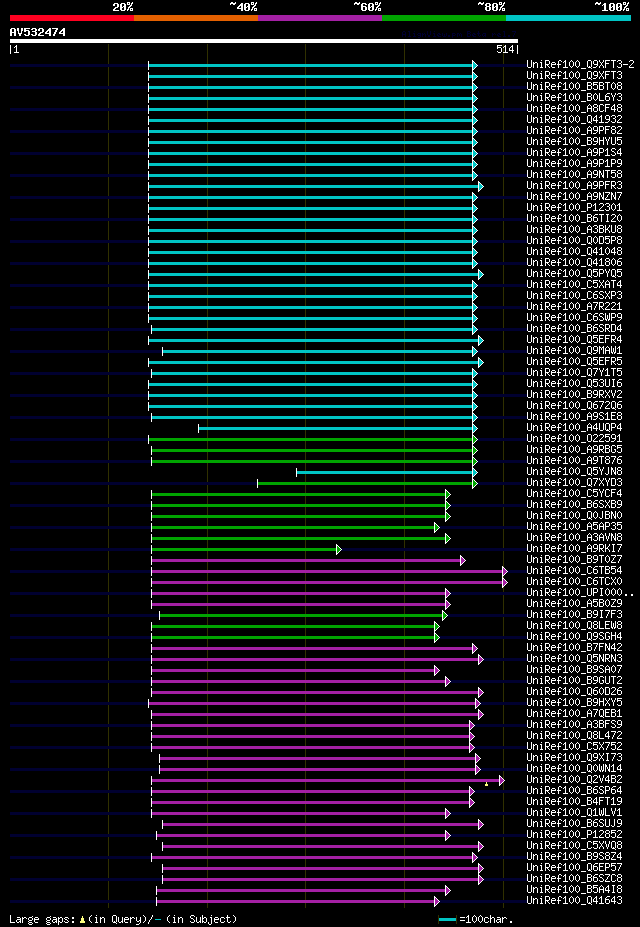Select the UniRef100_B7FN42 label
The image size is (640, 927).
point(574,649)
